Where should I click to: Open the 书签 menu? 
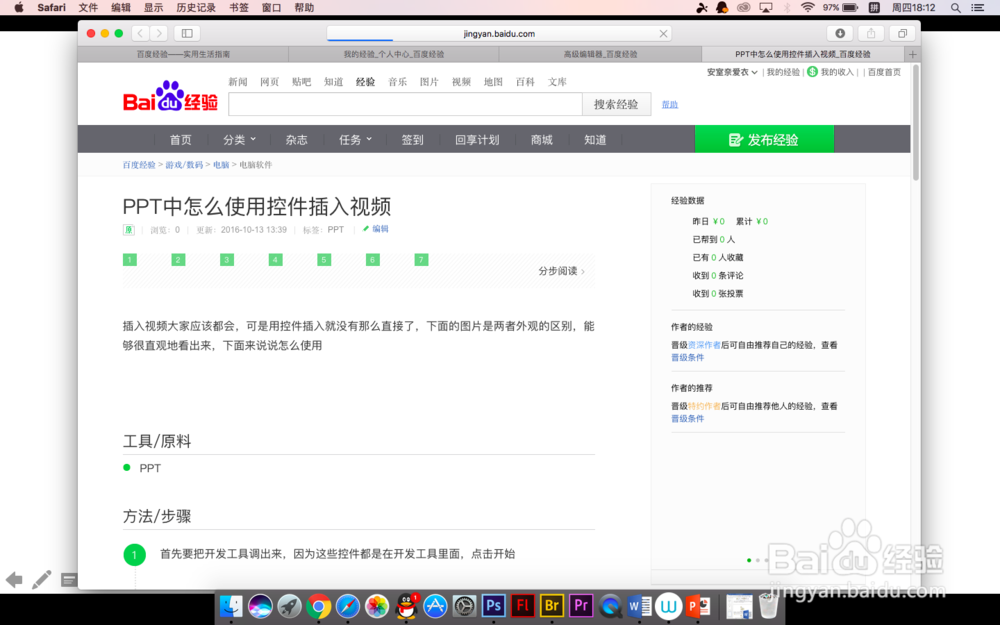(x=239, y=8)
